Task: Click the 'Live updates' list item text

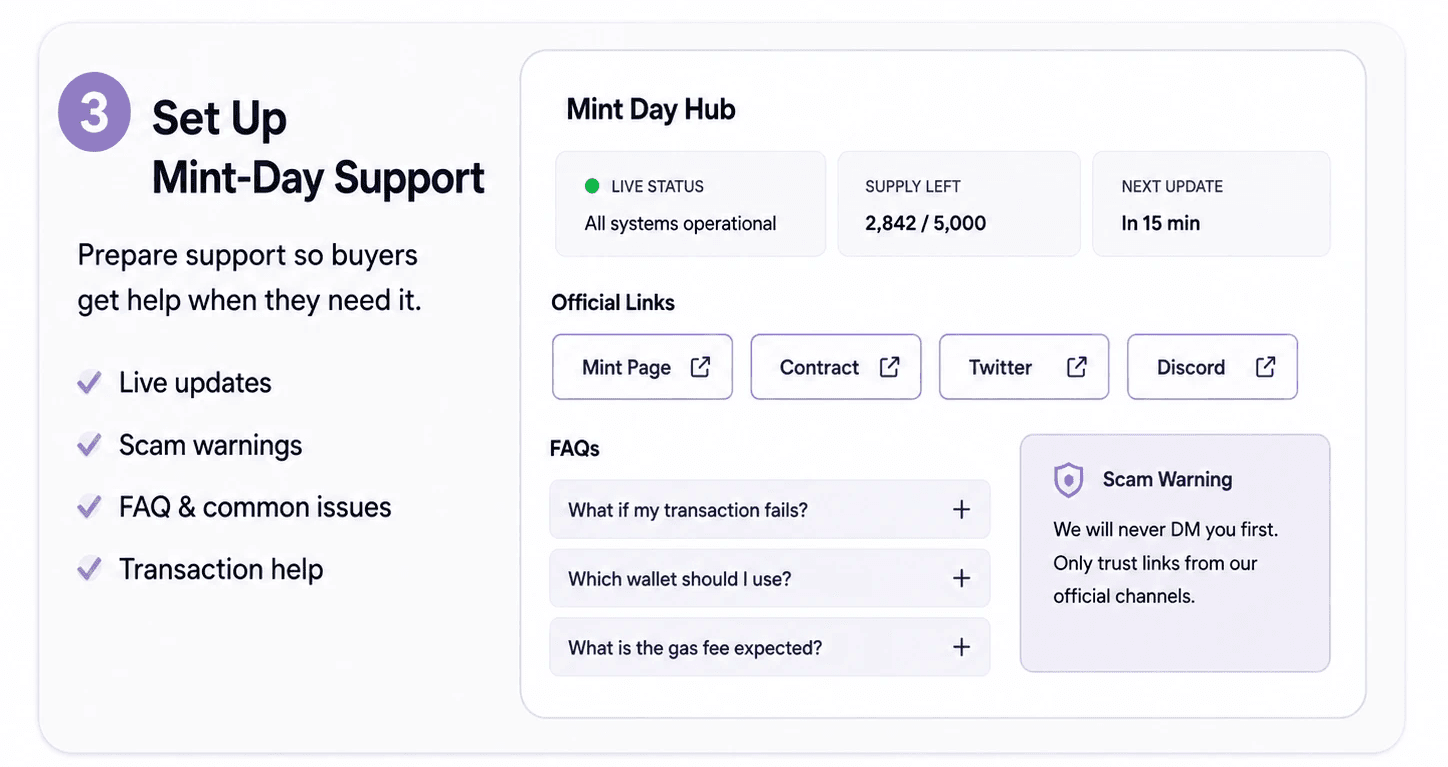Action: pos(195,383)
